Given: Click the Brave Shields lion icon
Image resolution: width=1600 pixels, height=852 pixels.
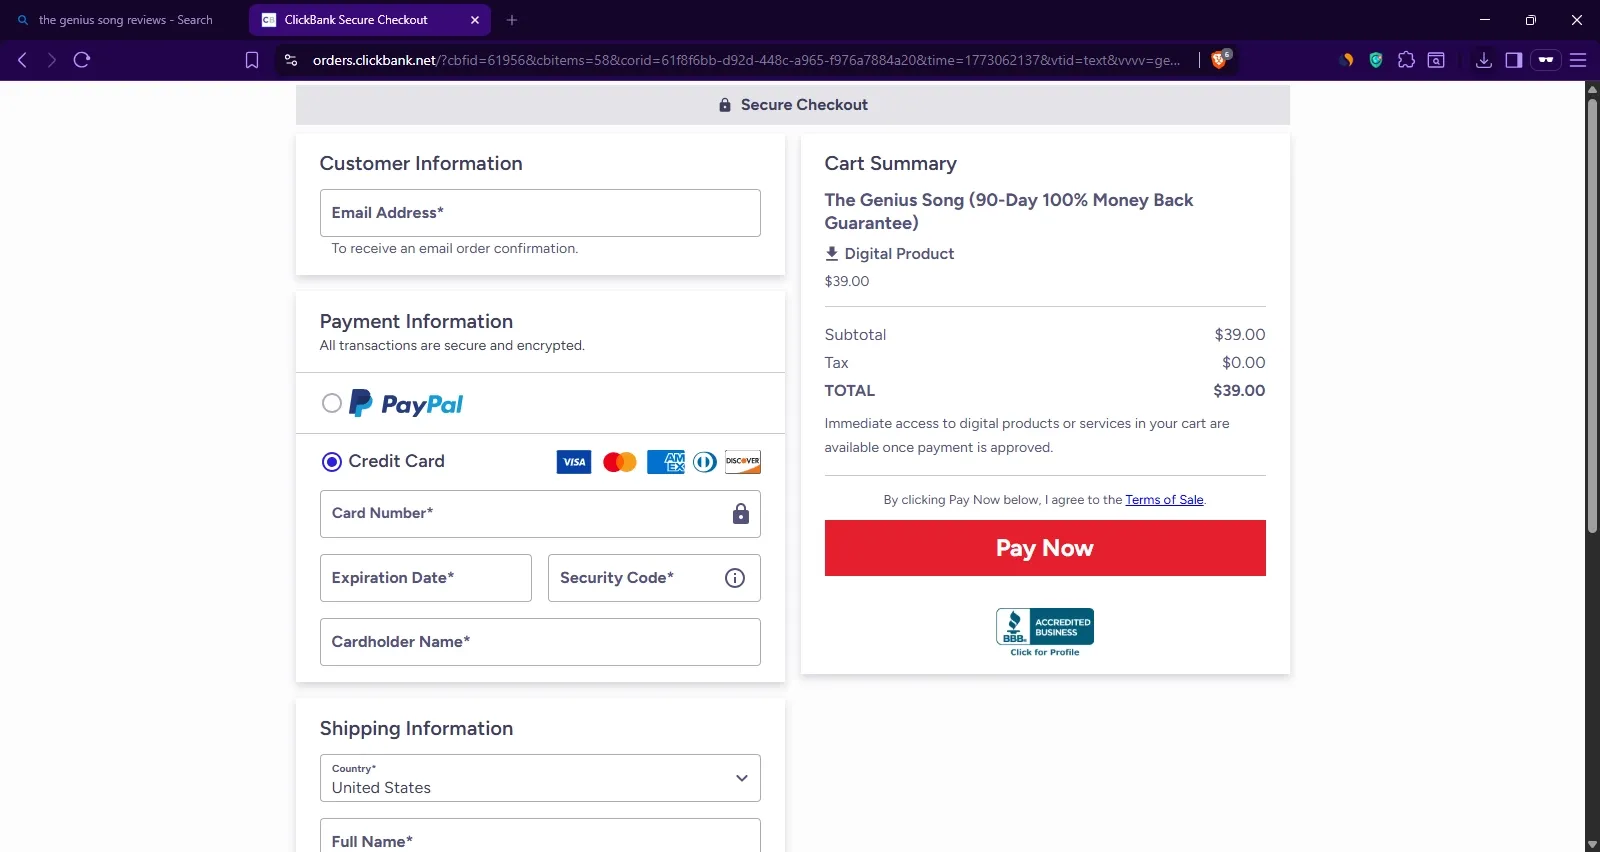Looking at the screenshot, I should (1219, 60).
